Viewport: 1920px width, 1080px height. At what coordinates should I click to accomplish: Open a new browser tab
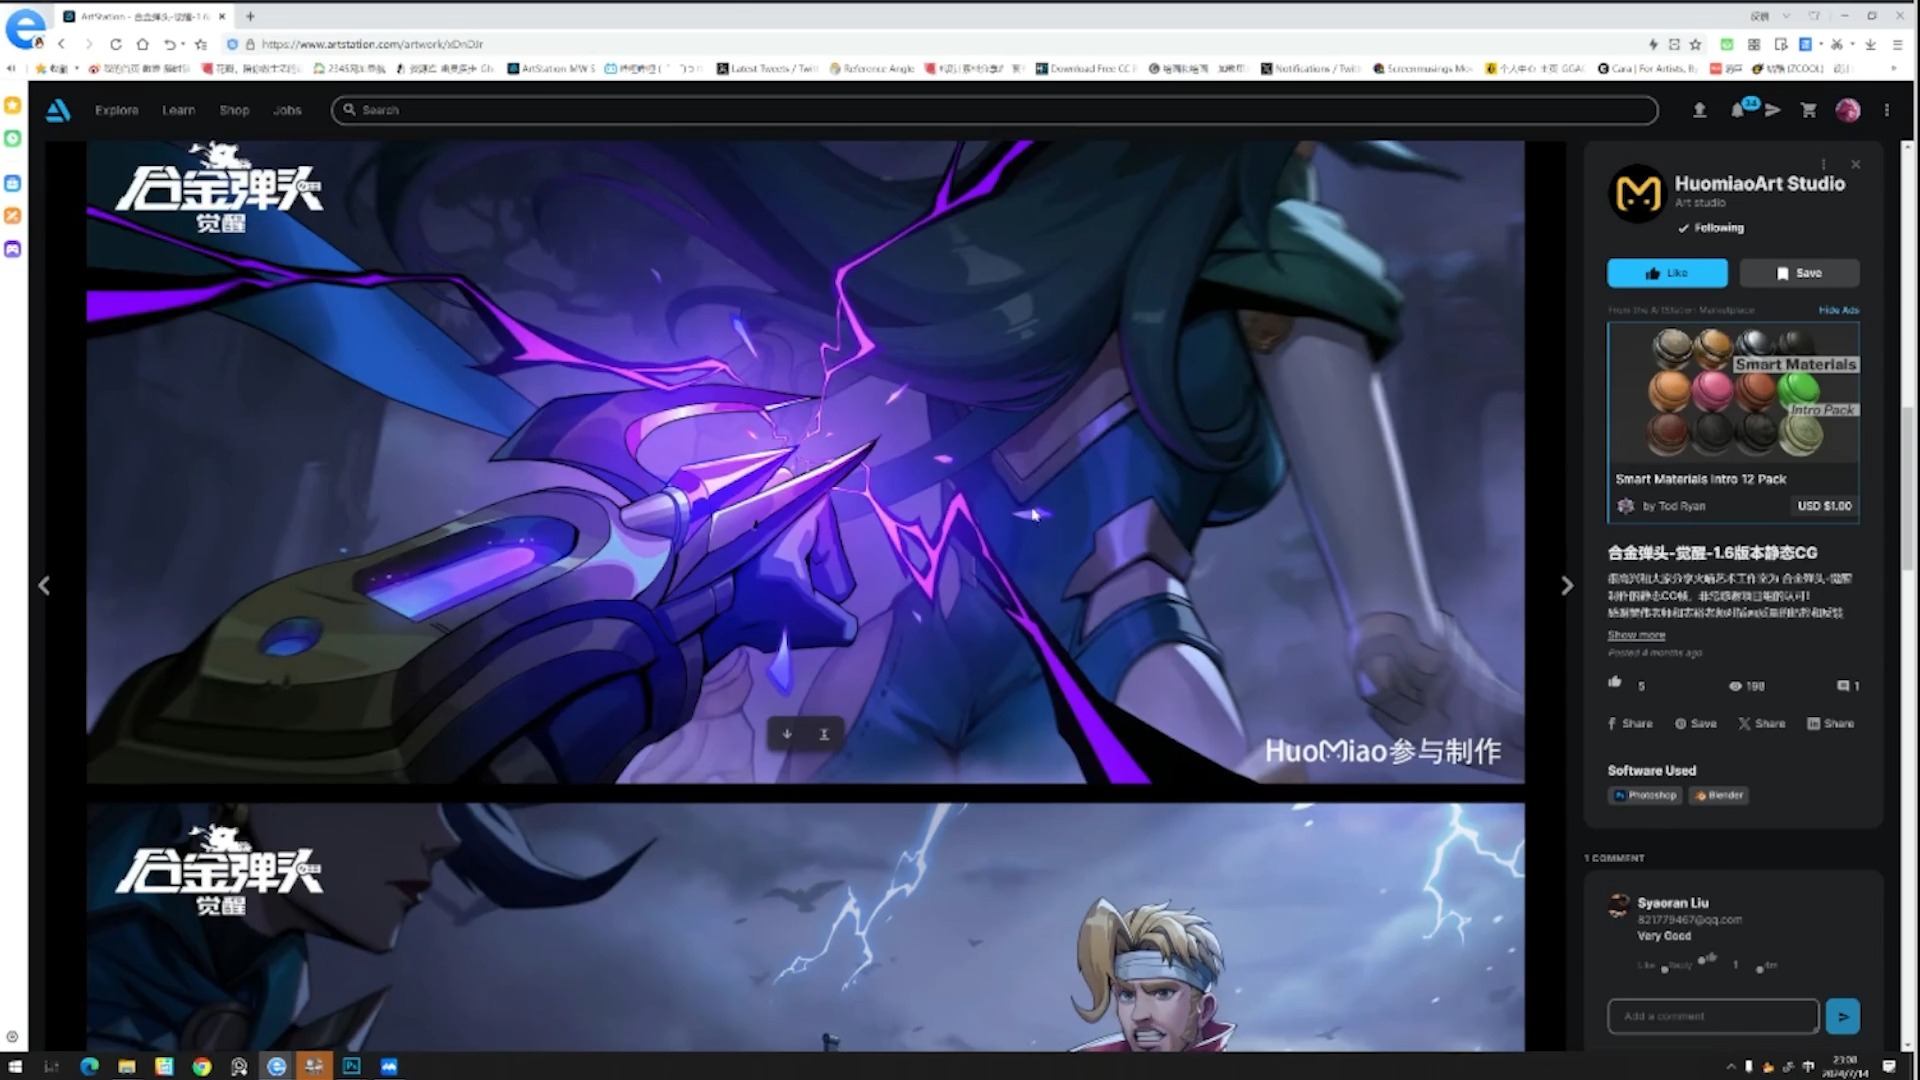250,16
